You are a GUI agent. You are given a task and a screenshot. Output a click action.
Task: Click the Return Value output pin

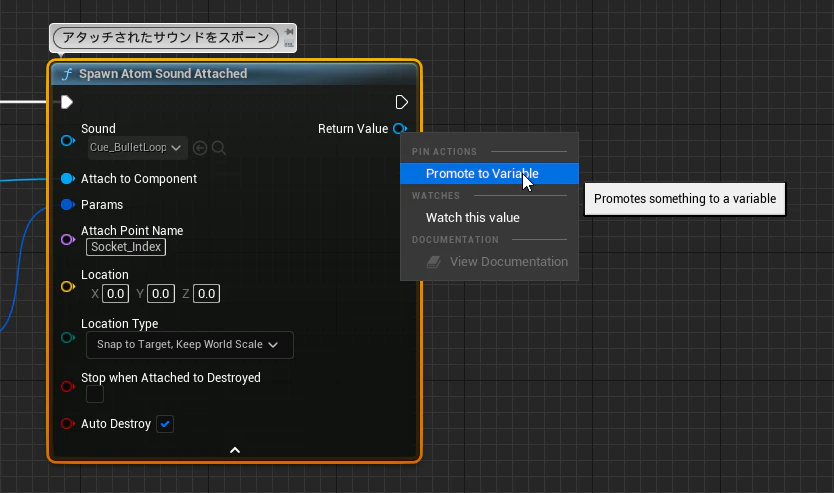[399, 129]
